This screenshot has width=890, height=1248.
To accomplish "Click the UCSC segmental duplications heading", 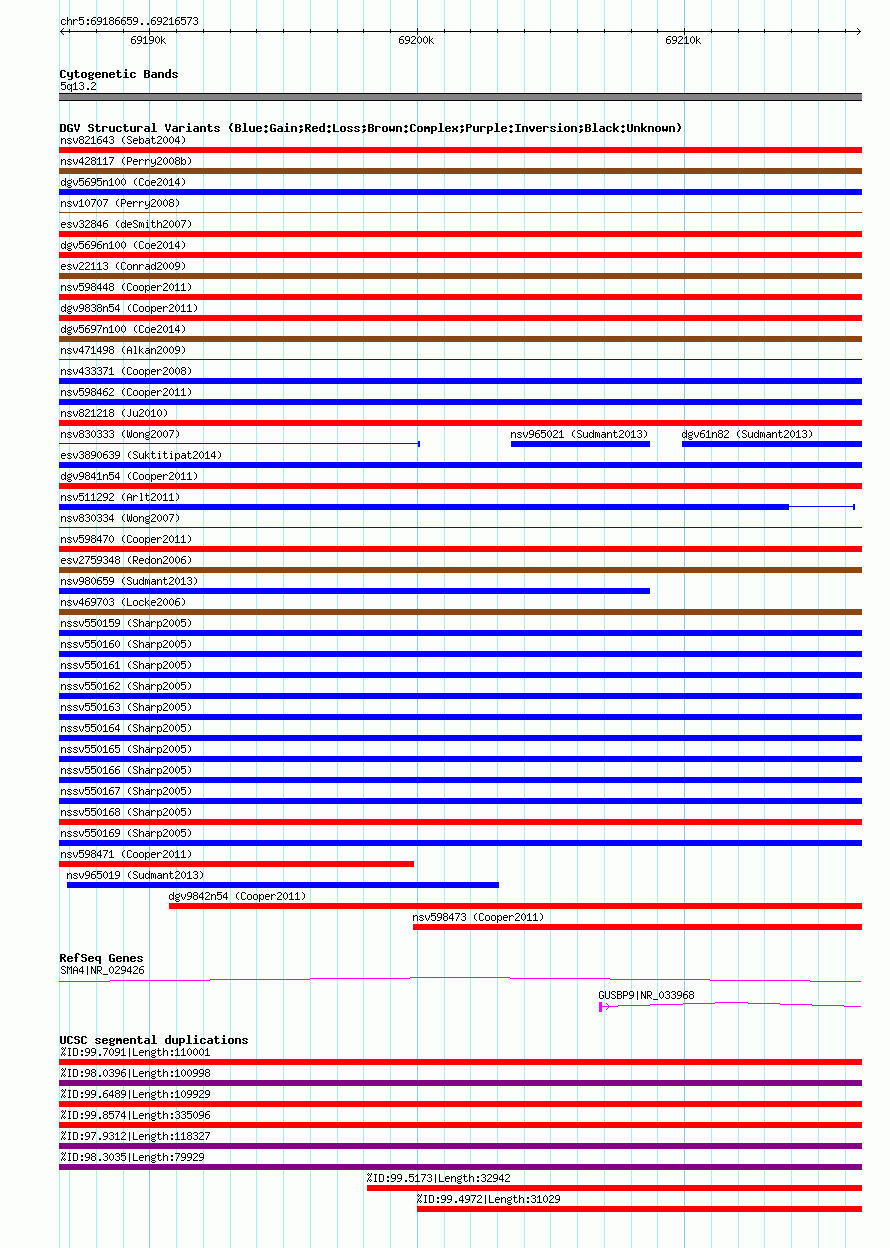I will [154, 1040].
